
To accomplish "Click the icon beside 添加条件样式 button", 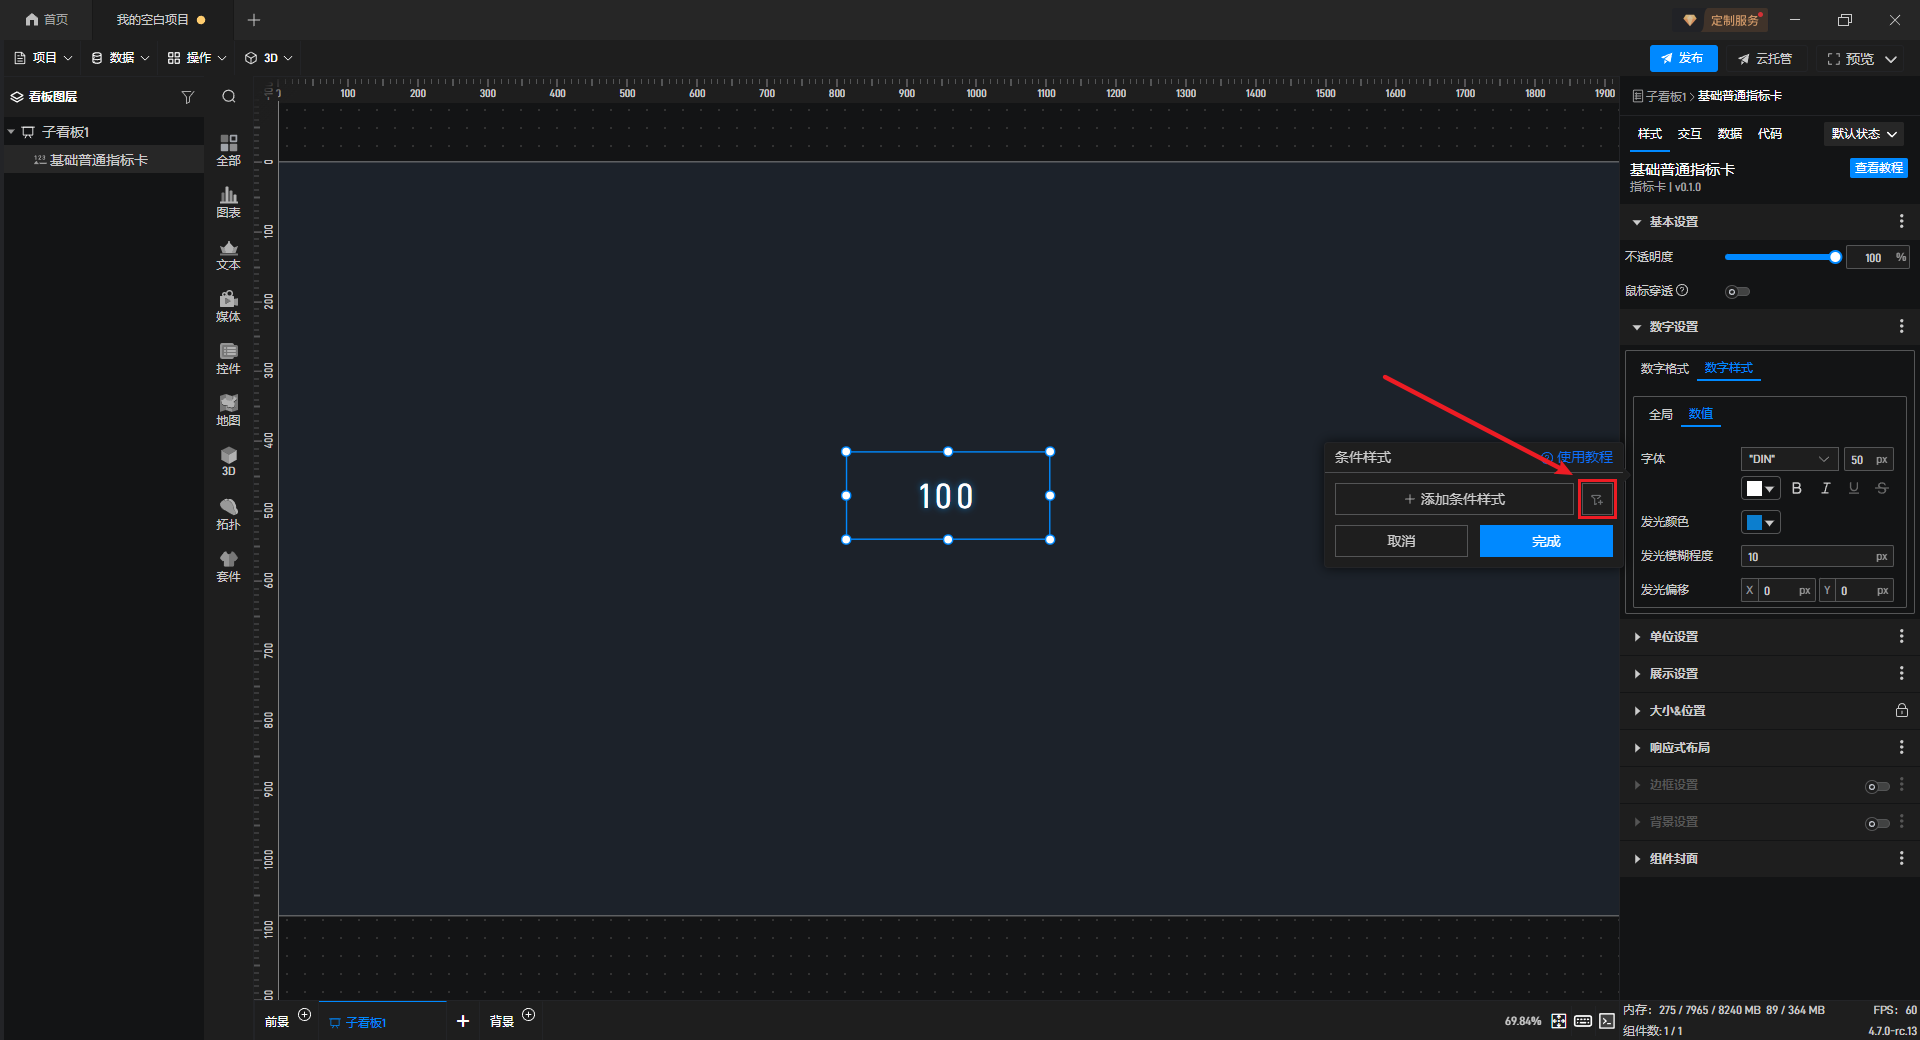I will pos(1596,499).
